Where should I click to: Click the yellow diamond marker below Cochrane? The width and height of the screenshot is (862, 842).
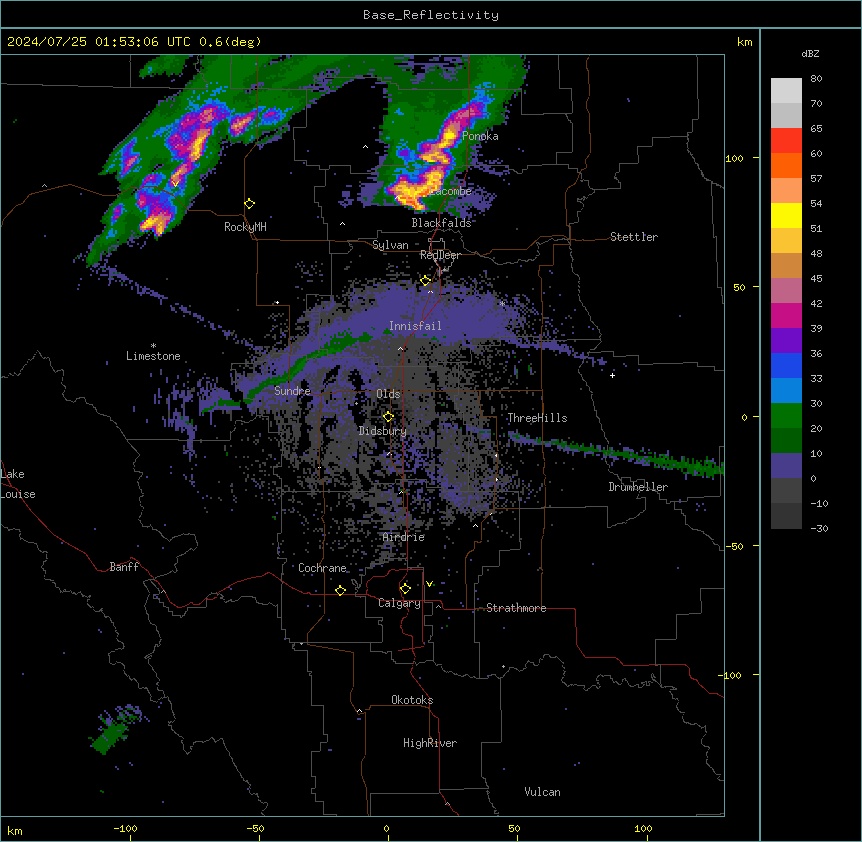tap(340, 590)
